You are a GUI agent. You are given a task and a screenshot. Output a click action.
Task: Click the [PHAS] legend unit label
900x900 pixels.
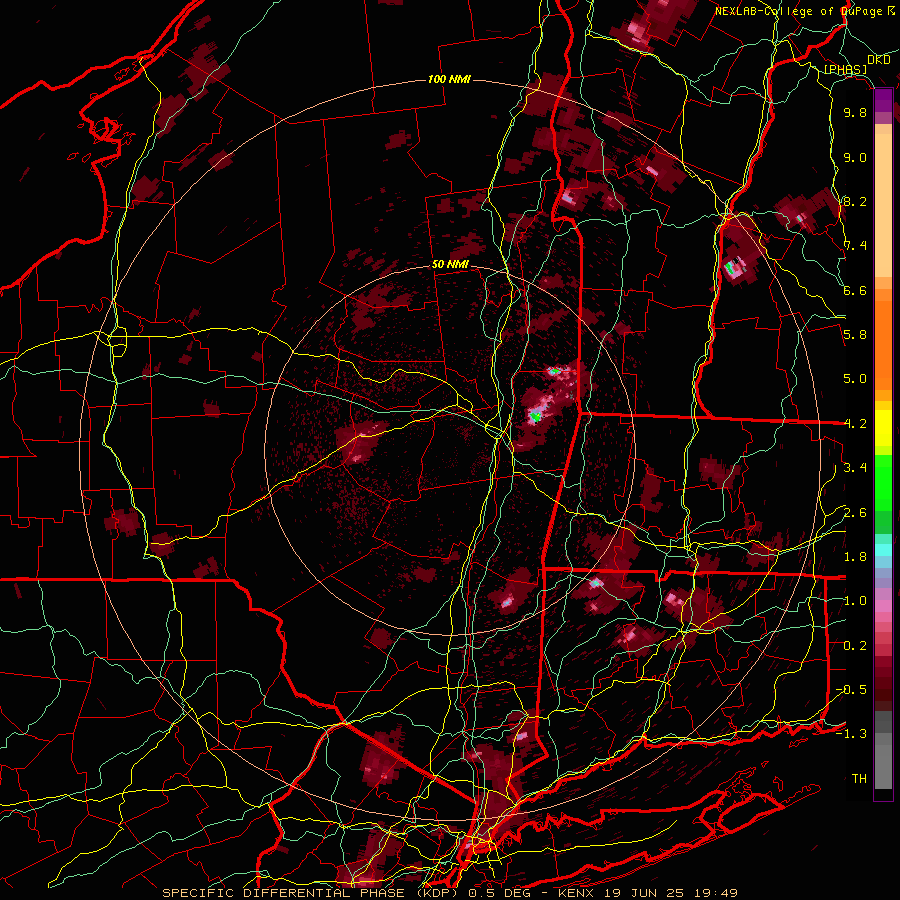tap(845, 70)
